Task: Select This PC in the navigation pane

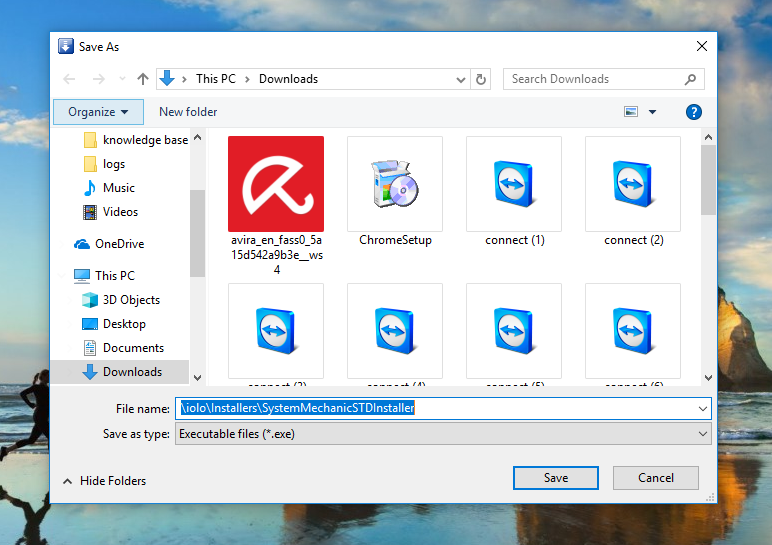Action: point(104,276)
